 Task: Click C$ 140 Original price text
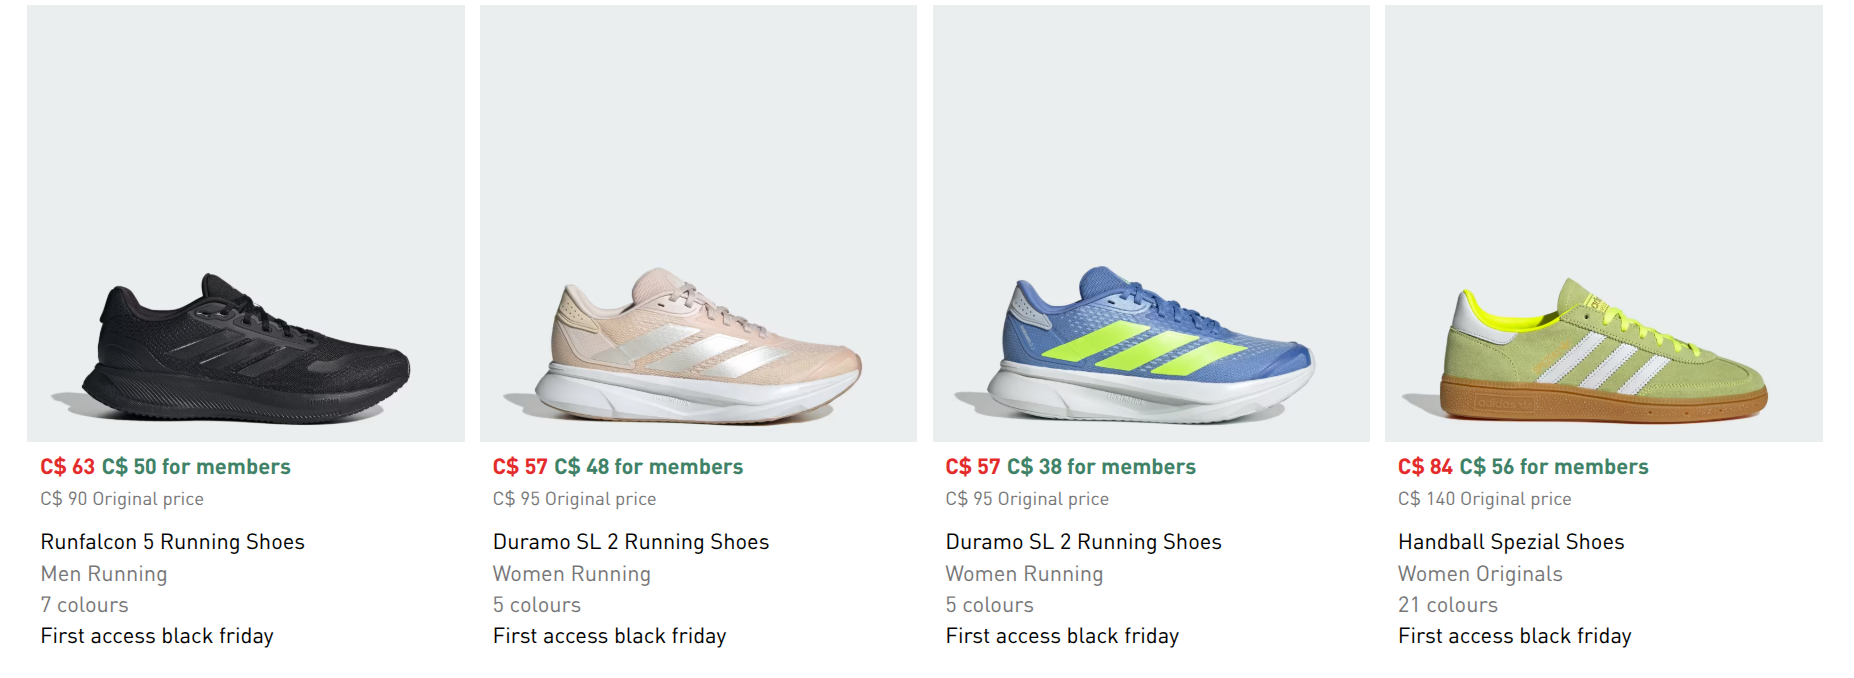point(1484,498)
